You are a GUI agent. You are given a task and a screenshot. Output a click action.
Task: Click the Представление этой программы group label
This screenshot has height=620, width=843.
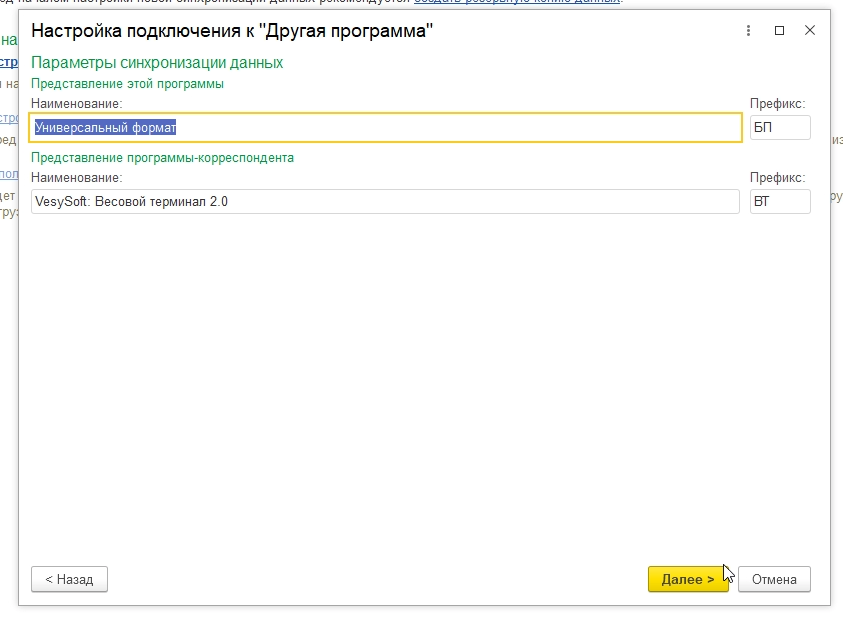point(127,84)
